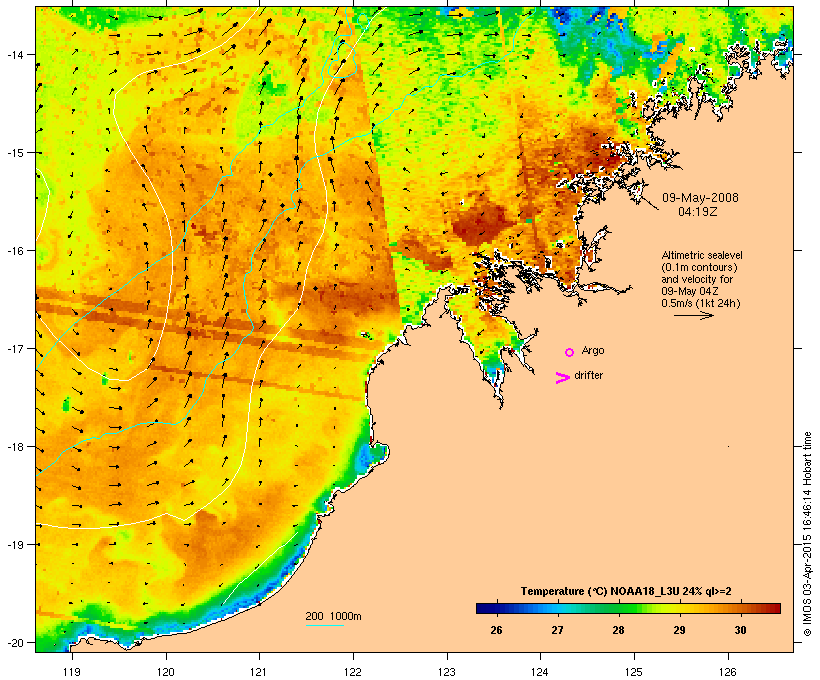Click the time label 04:19Z
This screenshot has height=680, width=820.
[698, 212]
